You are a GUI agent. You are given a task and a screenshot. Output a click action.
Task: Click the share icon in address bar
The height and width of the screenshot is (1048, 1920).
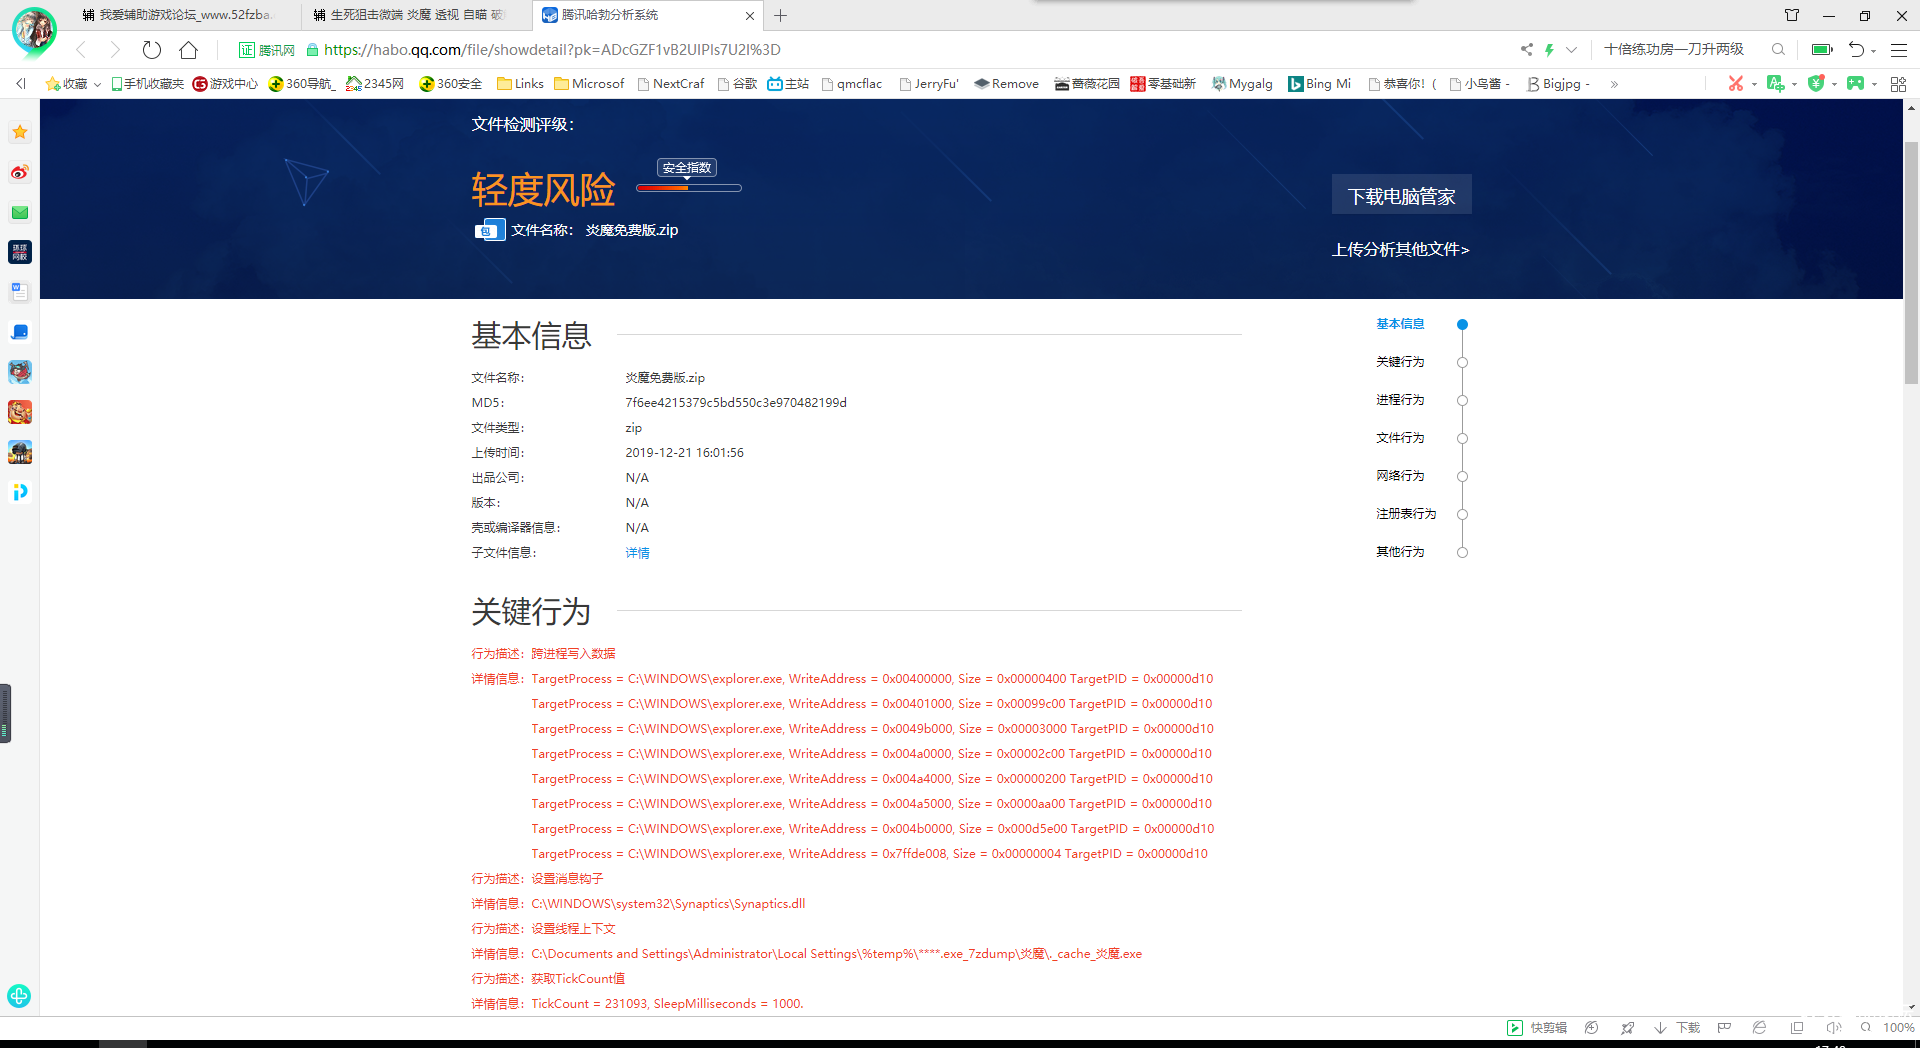(x=1526, y=49)
